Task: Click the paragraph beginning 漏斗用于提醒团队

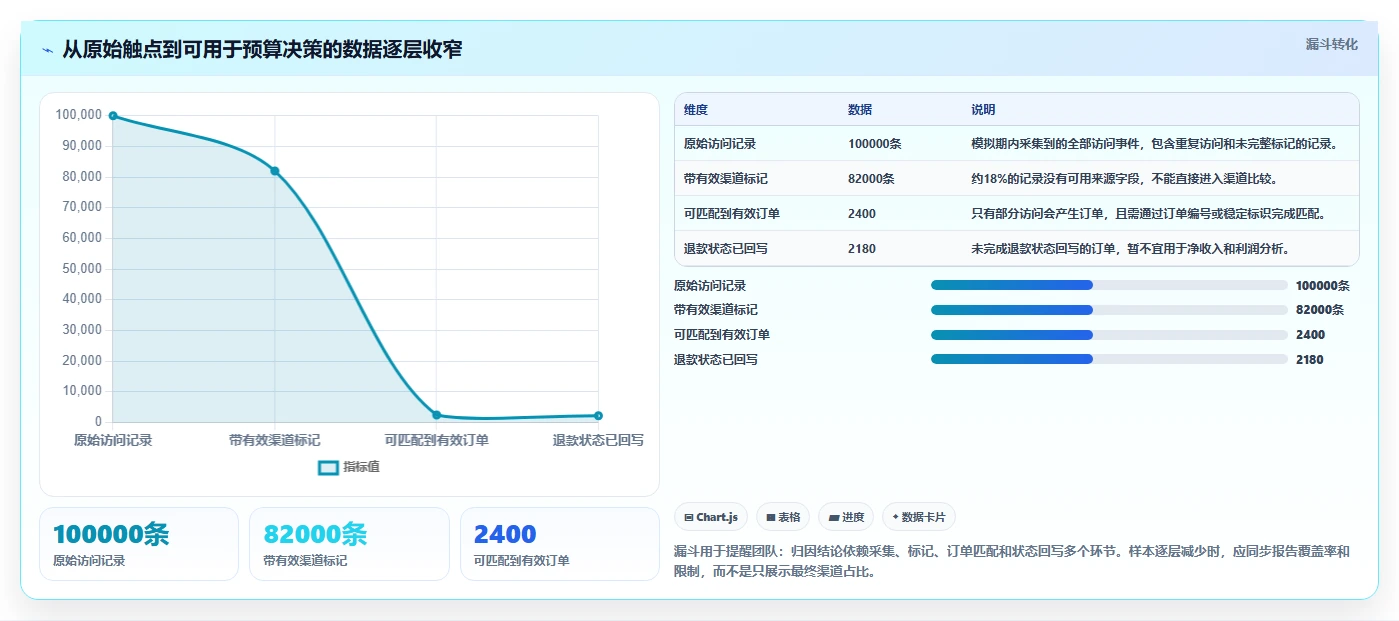Action: coord(1013,561)
